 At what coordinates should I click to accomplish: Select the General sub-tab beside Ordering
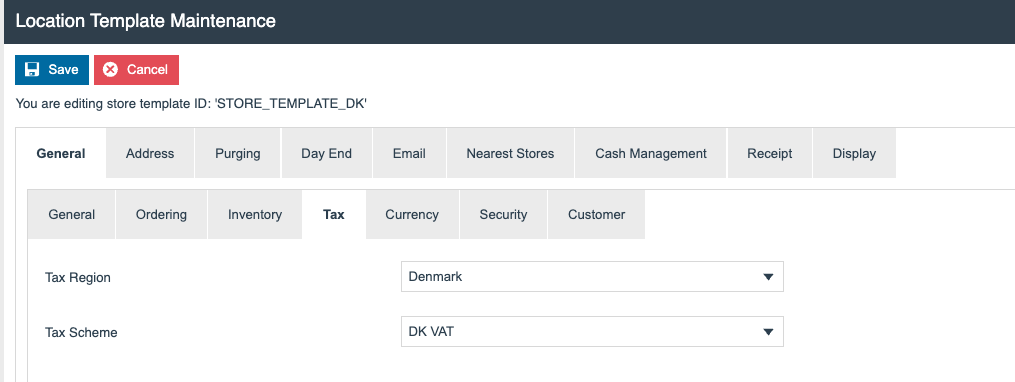[x=72, y=214]
